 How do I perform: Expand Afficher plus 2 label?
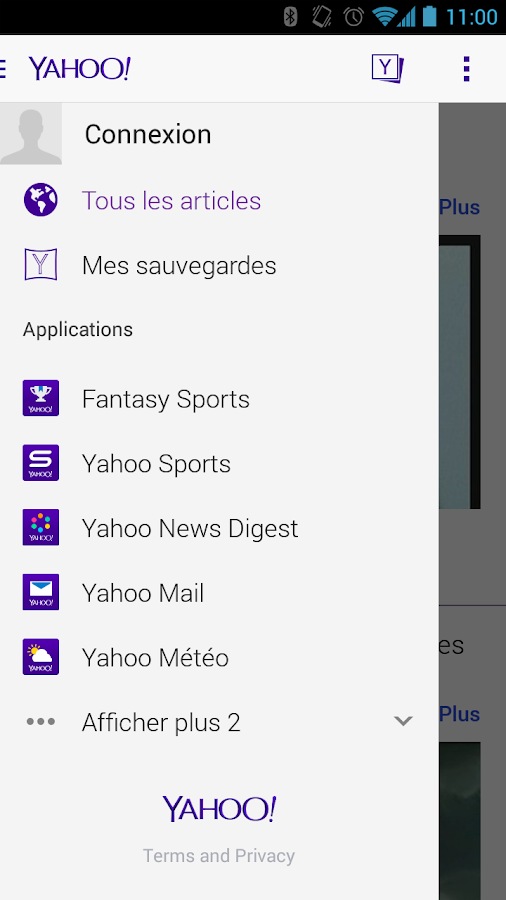click(x=161, y=723)
